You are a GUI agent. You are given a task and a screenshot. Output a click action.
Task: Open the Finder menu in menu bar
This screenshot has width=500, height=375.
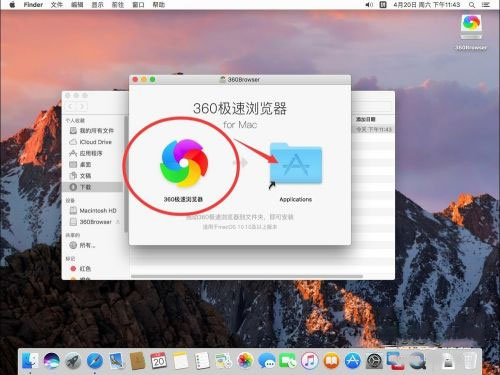tap(33, 5)
